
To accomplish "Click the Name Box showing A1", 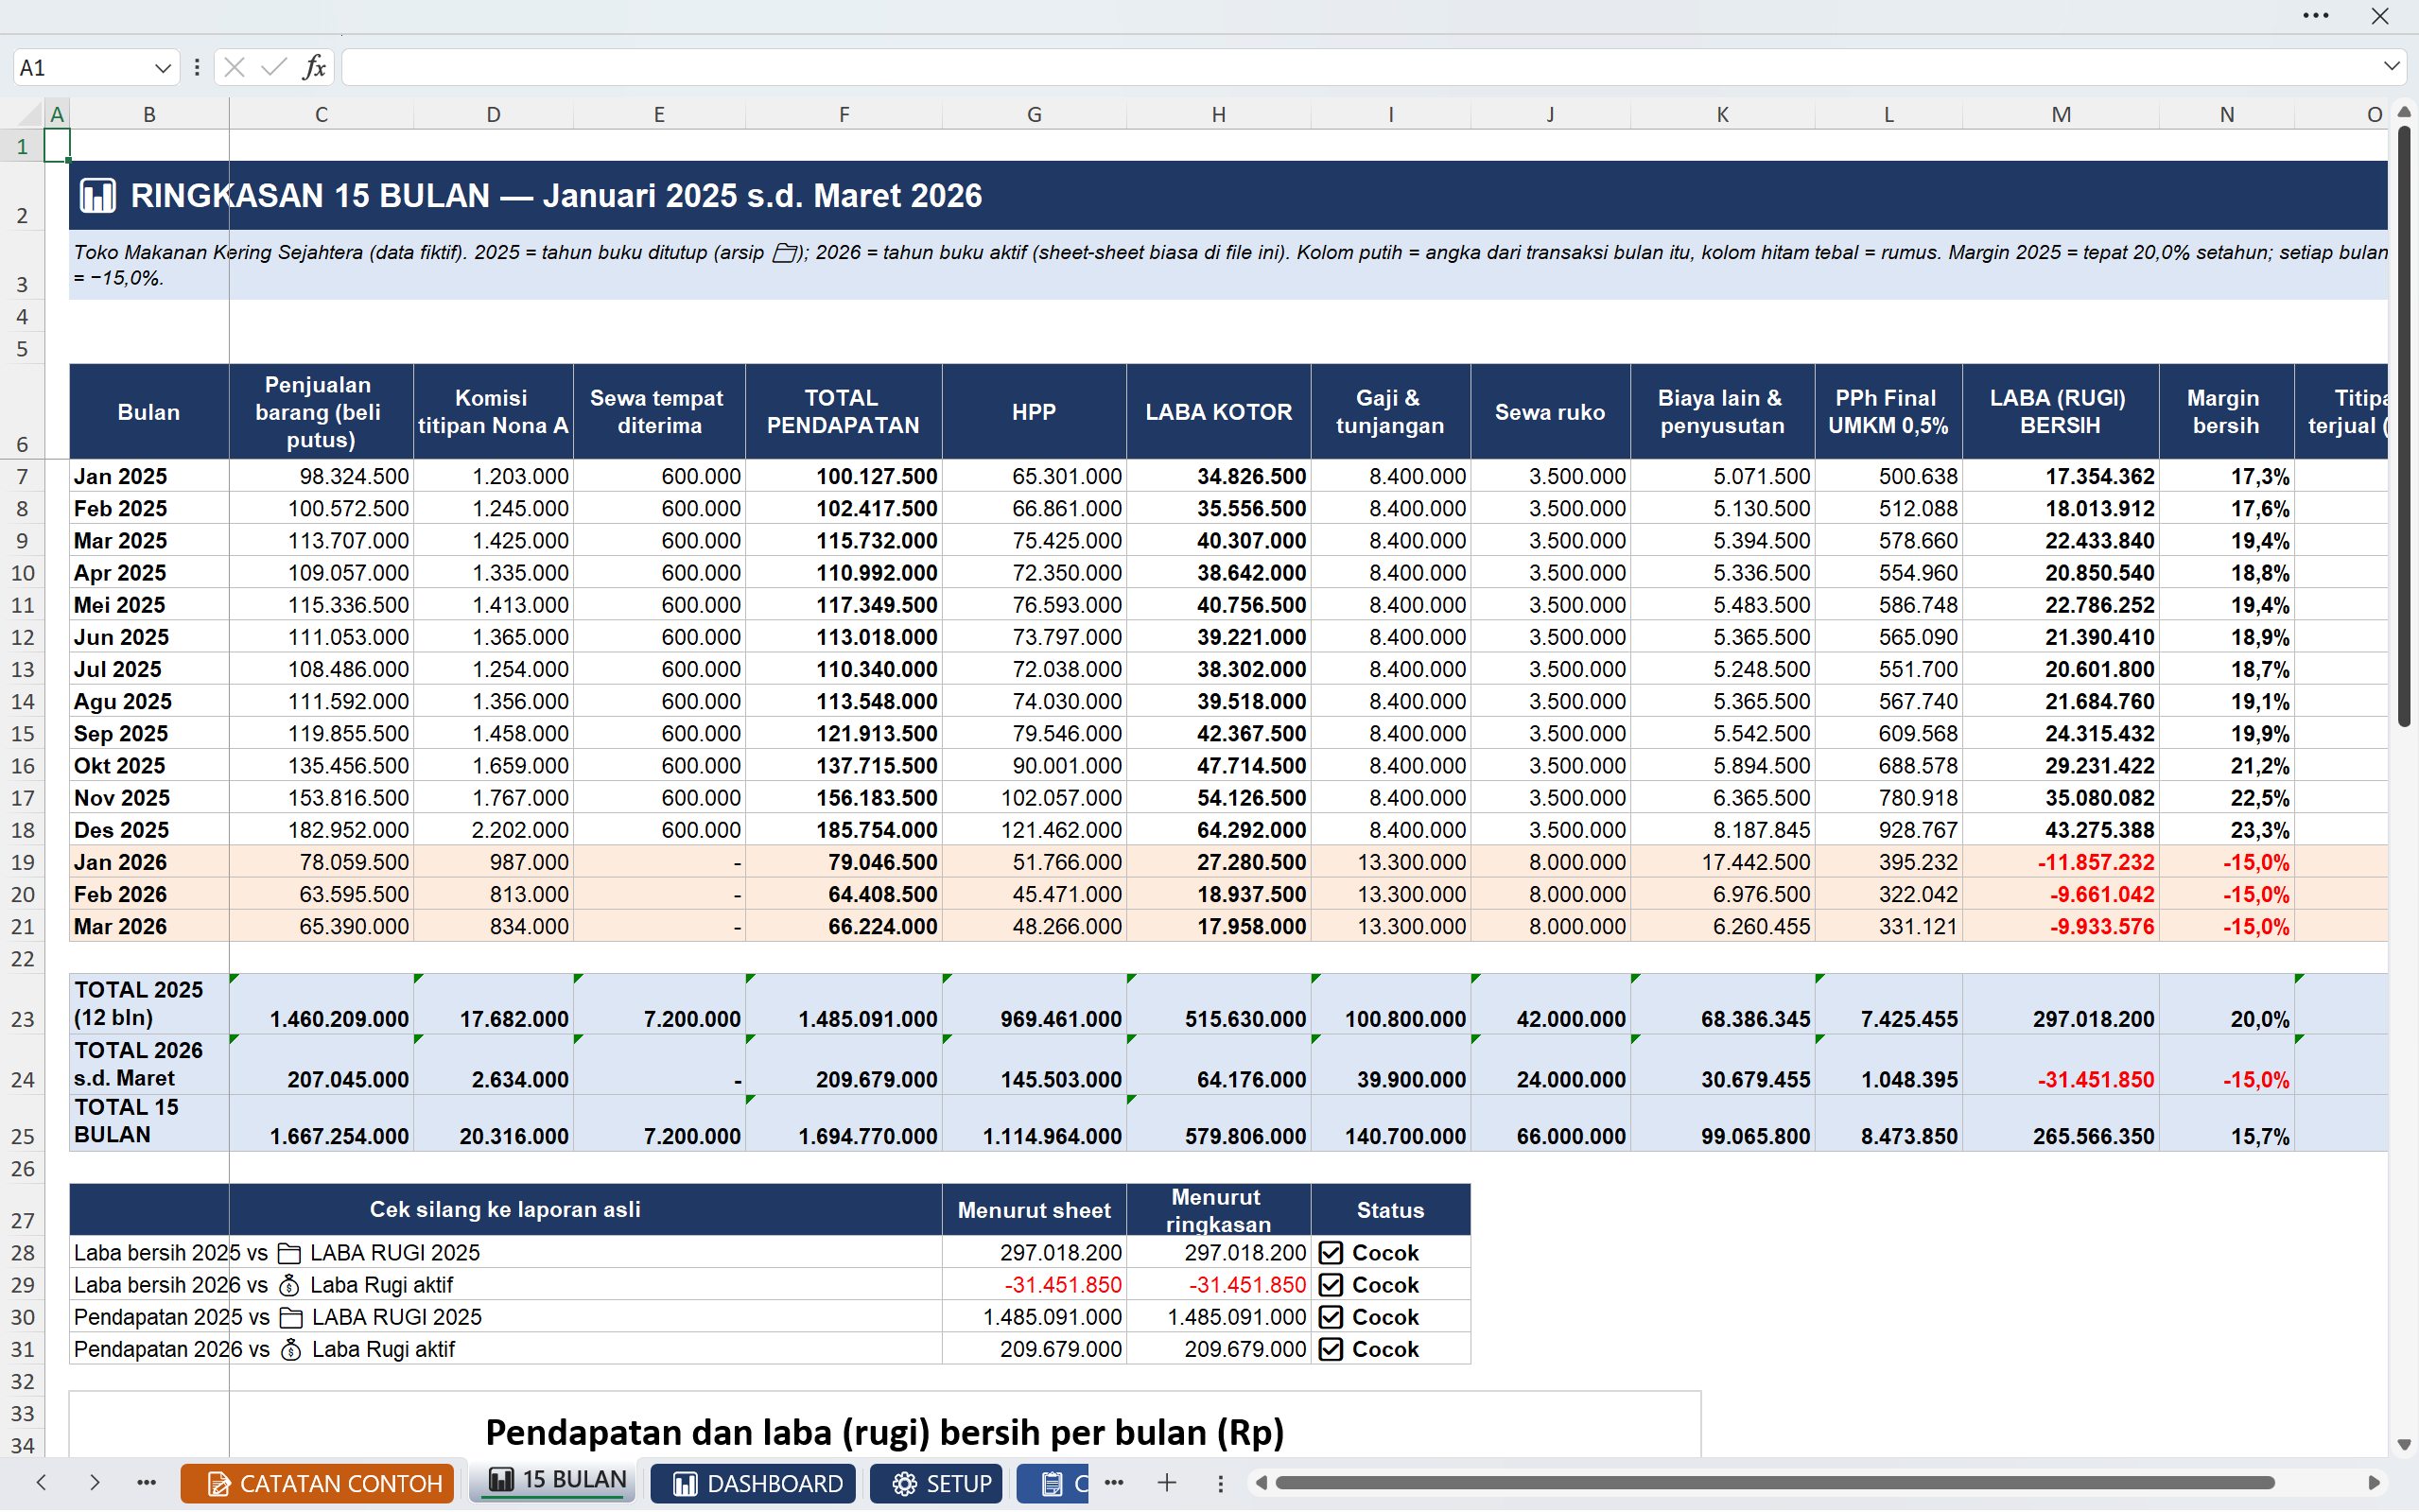I will coord(82,67).
